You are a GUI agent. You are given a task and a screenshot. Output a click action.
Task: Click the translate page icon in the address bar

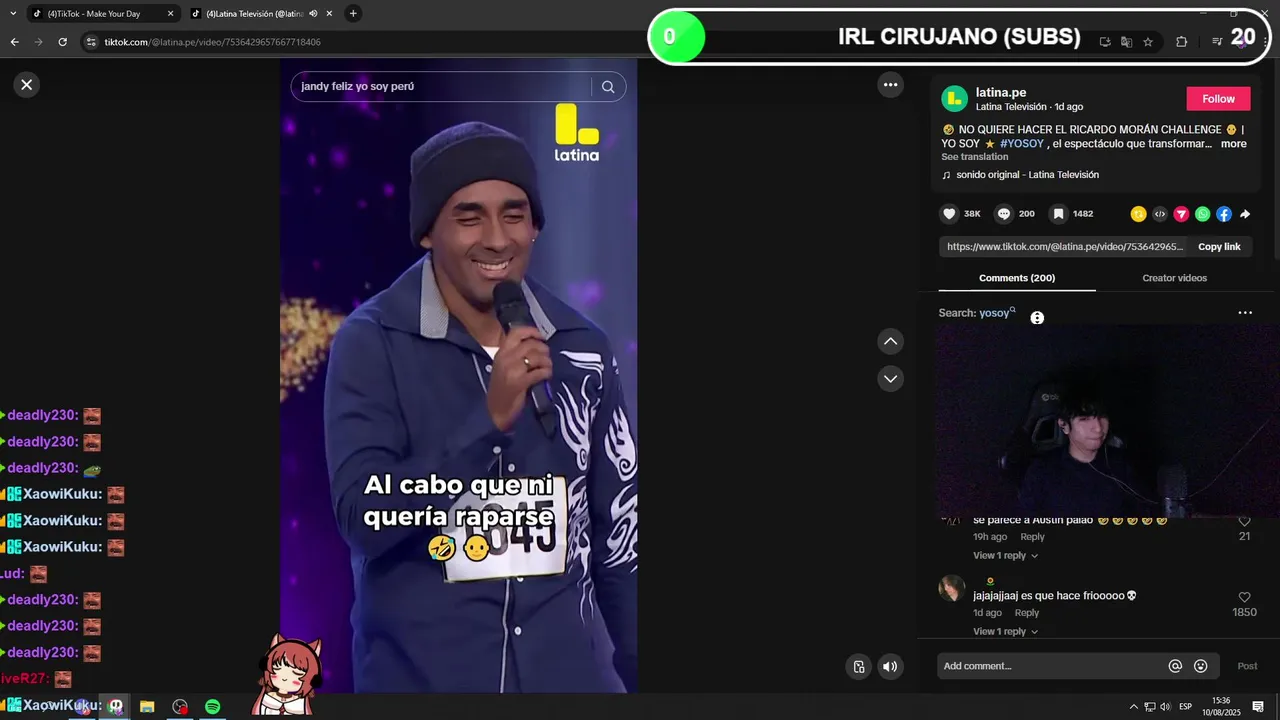coord(1127,42)
